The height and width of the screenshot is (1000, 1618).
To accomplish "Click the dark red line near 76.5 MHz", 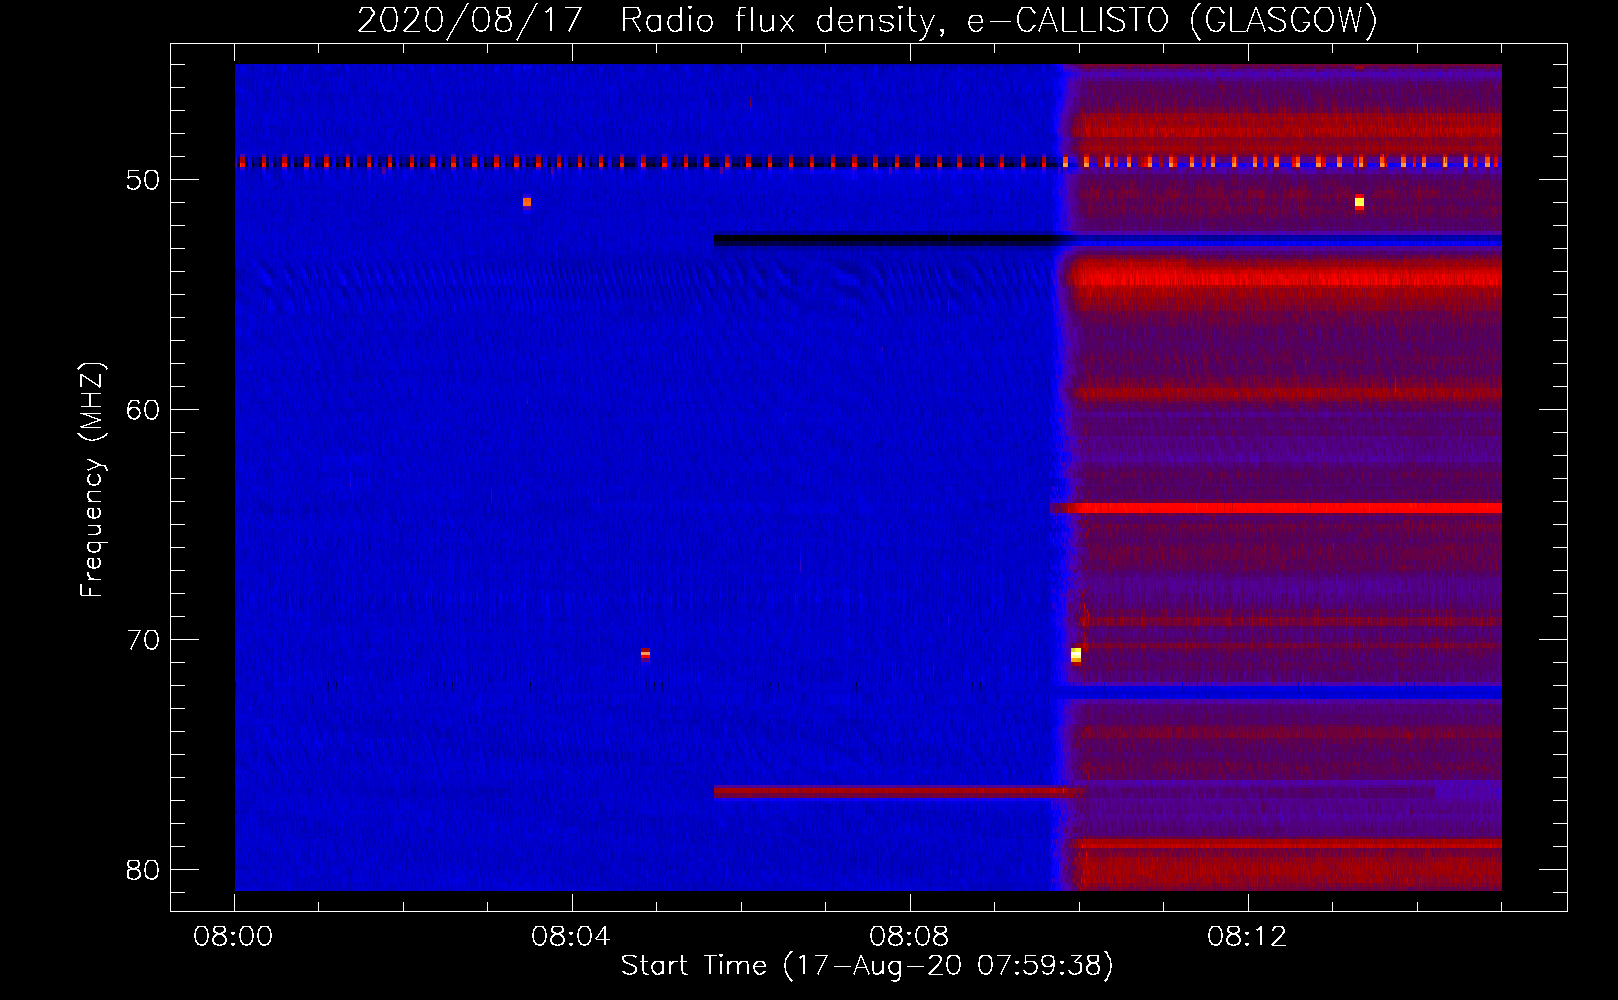I will pos(899,792).
